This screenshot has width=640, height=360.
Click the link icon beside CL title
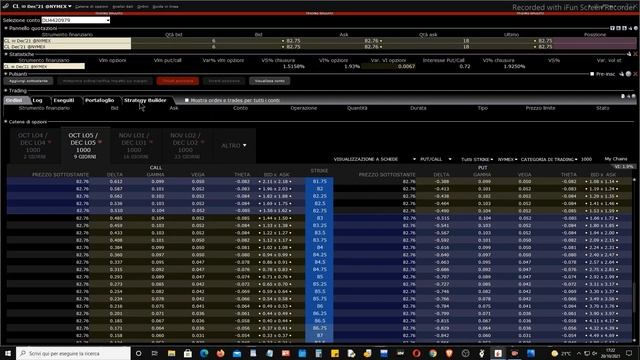6,6
